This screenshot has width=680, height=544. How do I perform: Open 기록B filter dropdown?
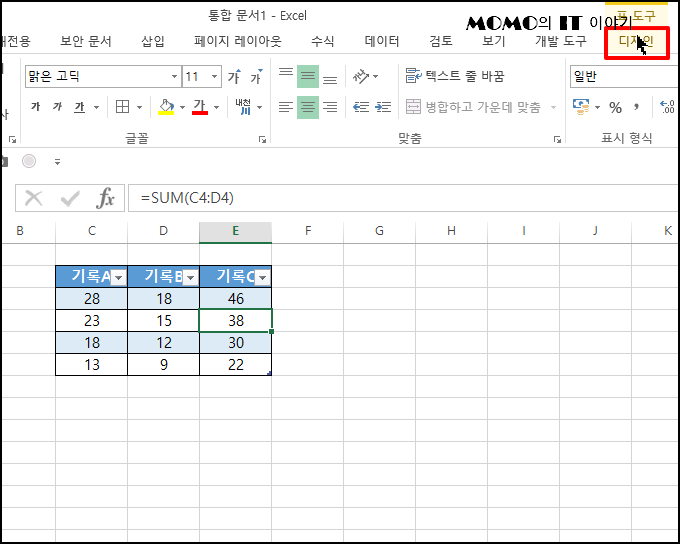[x=190, y=277]
